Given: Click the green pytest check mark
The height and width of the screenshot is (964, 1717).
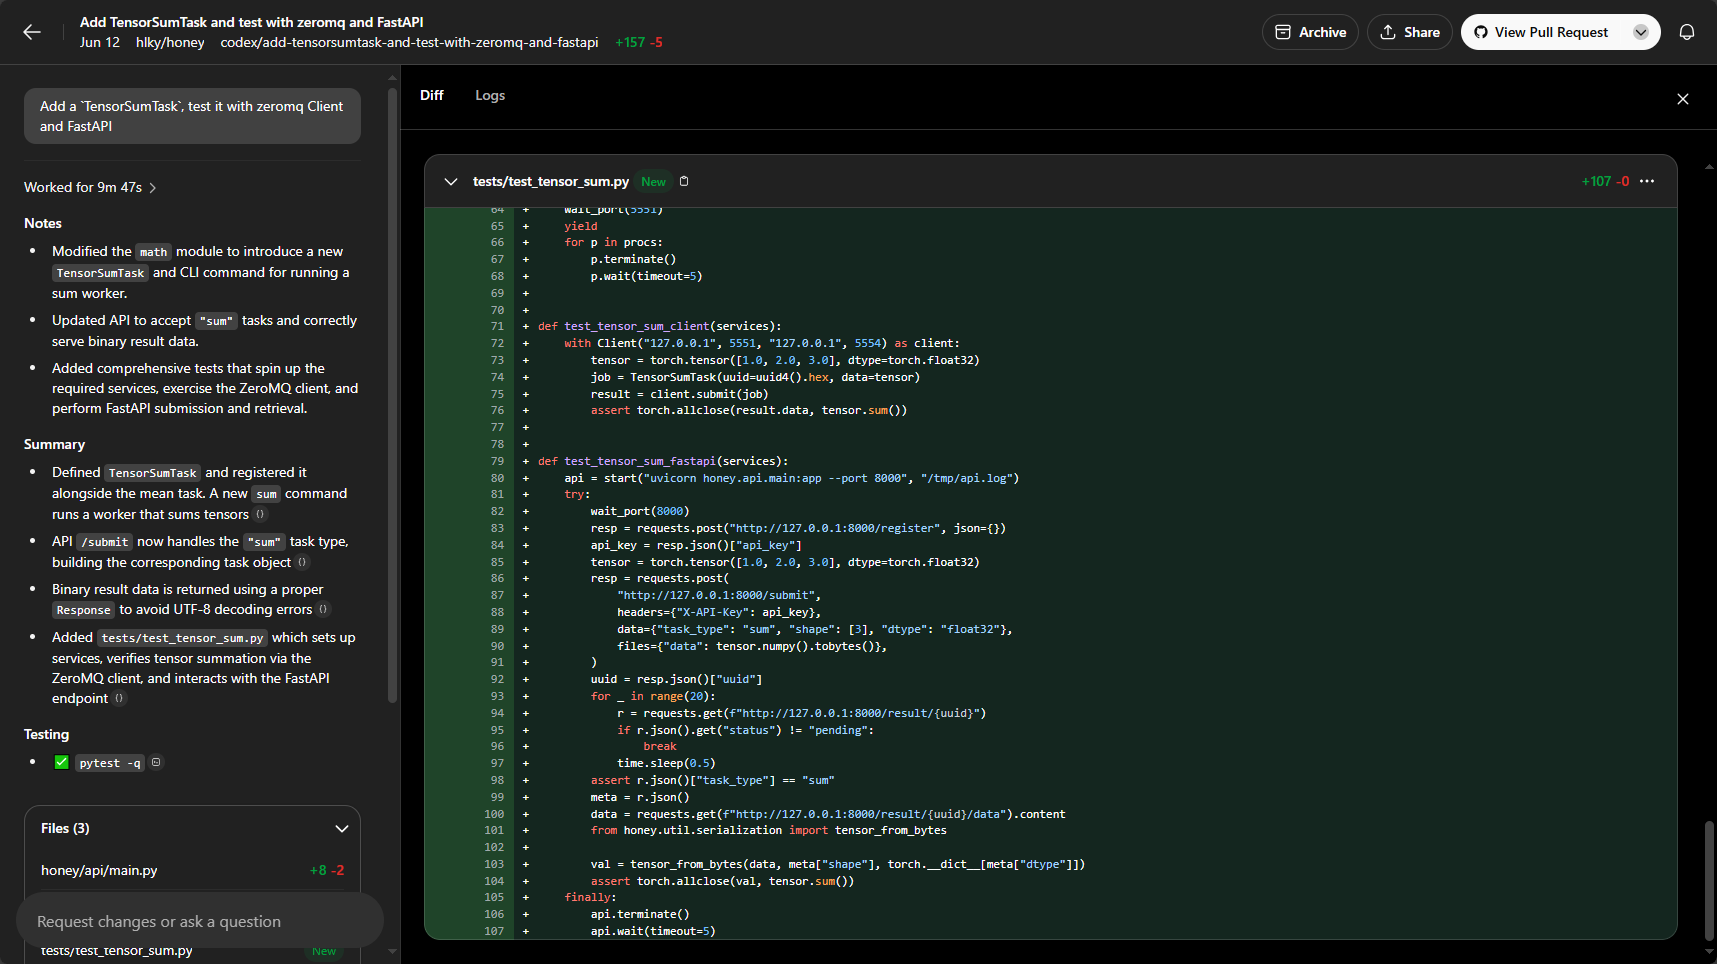Looking at the screenshot, I should click(61, 762).
